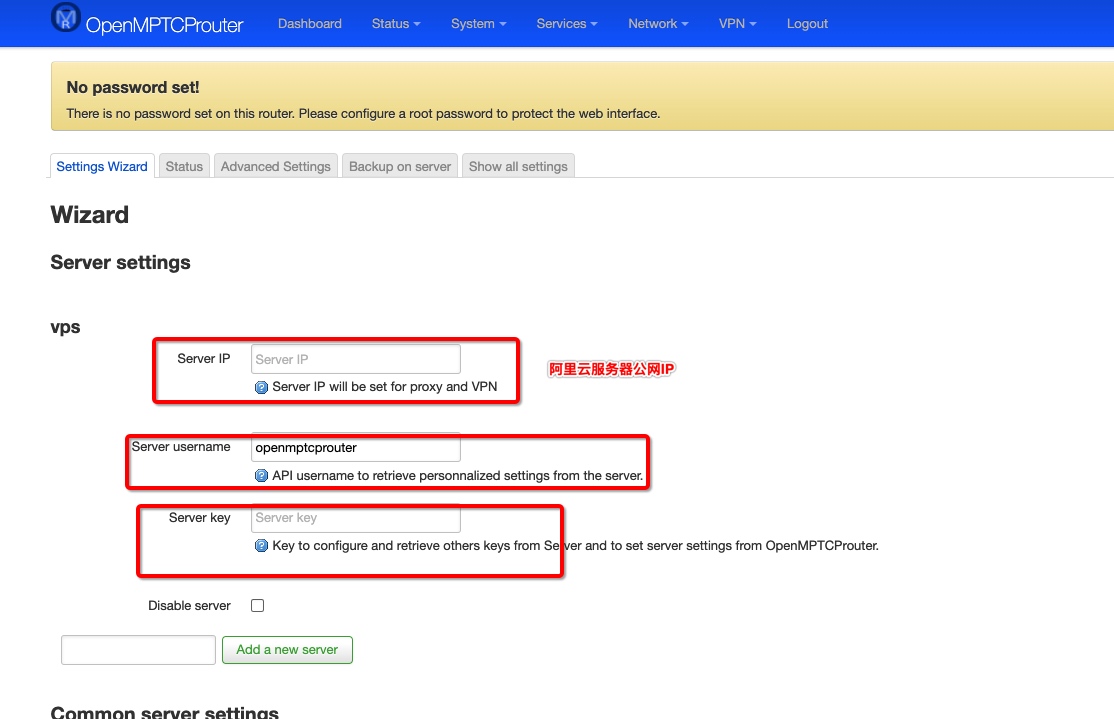This screenshot has width=1114, height=719.
Task: Click the 'Server IP will be set for proxy and VPN' hint
Action: (384, 387)
